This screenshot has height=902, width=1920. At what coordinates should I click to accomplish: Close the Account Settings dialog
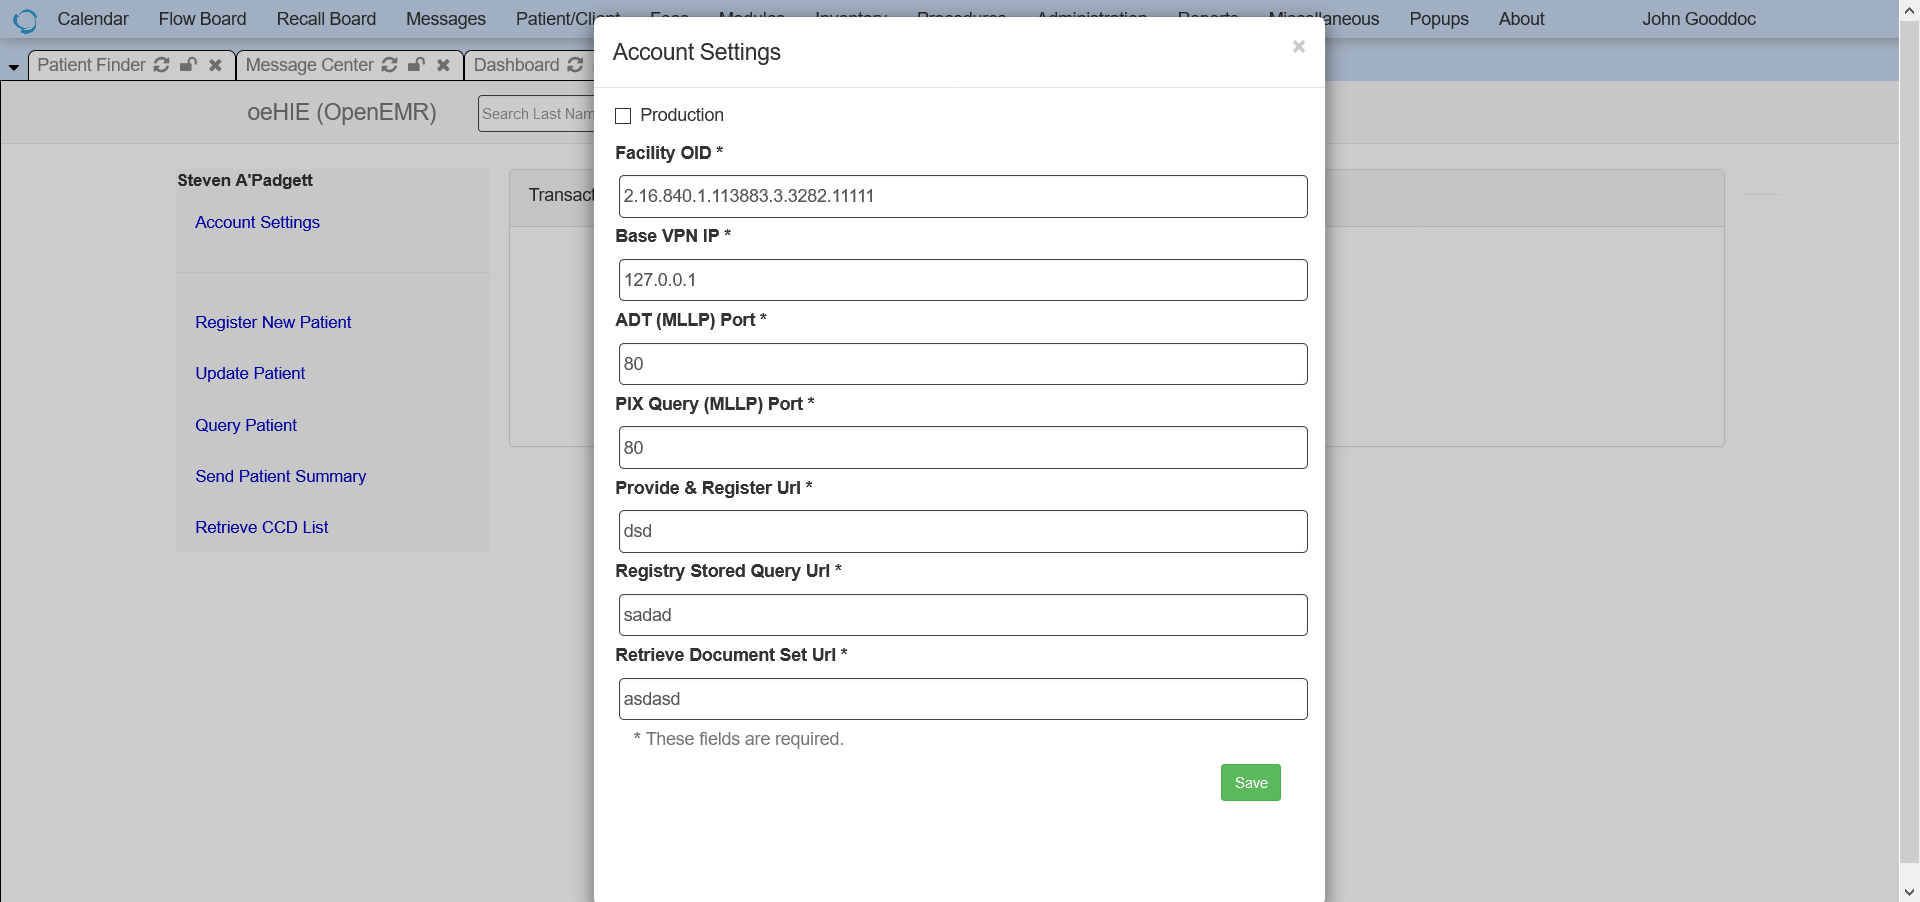1298,46
